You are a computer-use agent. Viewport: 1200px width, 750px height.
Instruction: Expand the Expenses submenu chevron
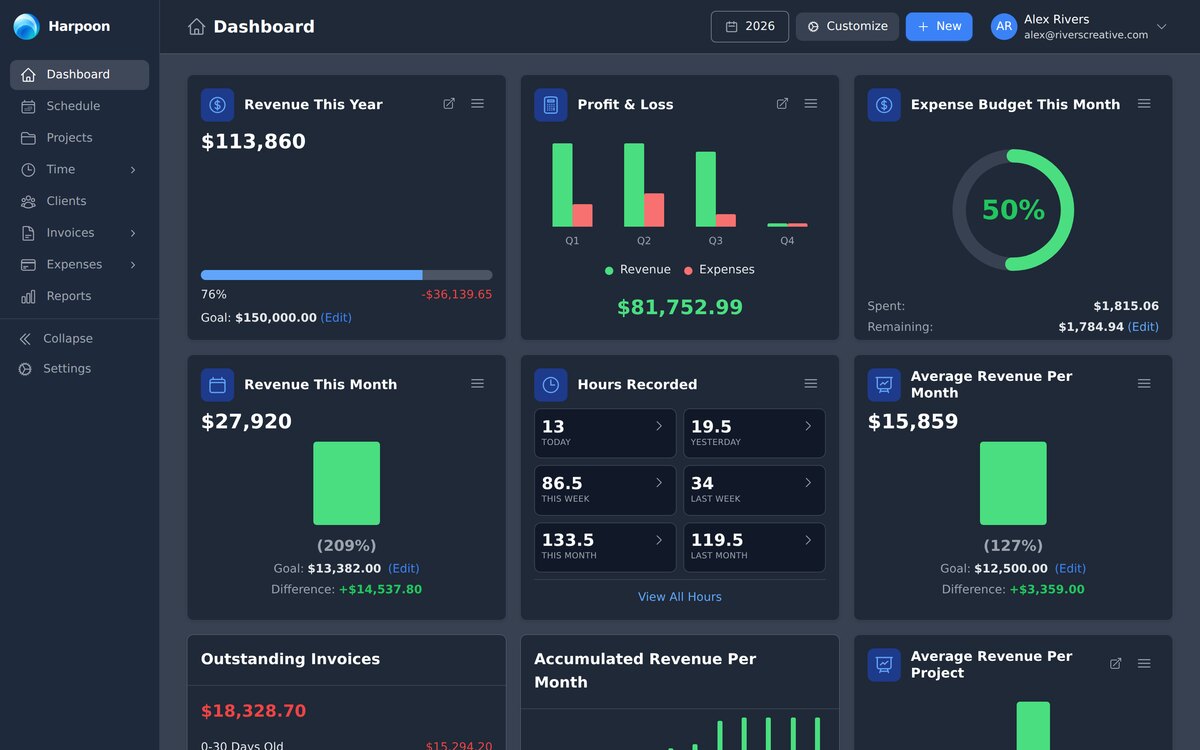[133, 265]
